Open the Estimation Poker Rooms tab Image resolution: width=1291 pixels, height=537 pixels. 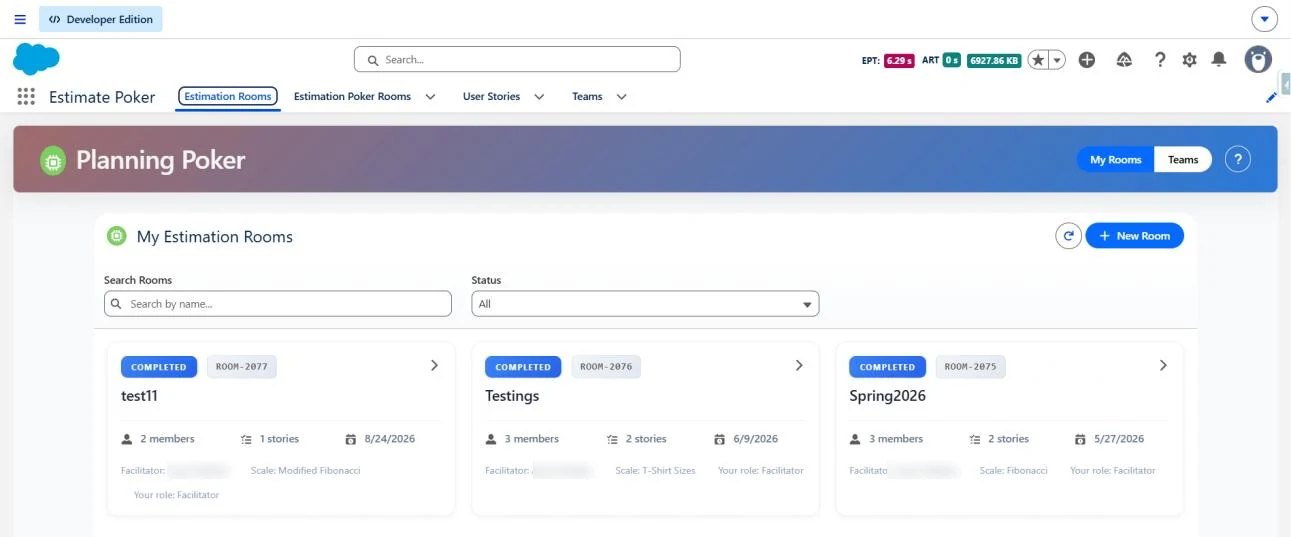click(352, 97)
